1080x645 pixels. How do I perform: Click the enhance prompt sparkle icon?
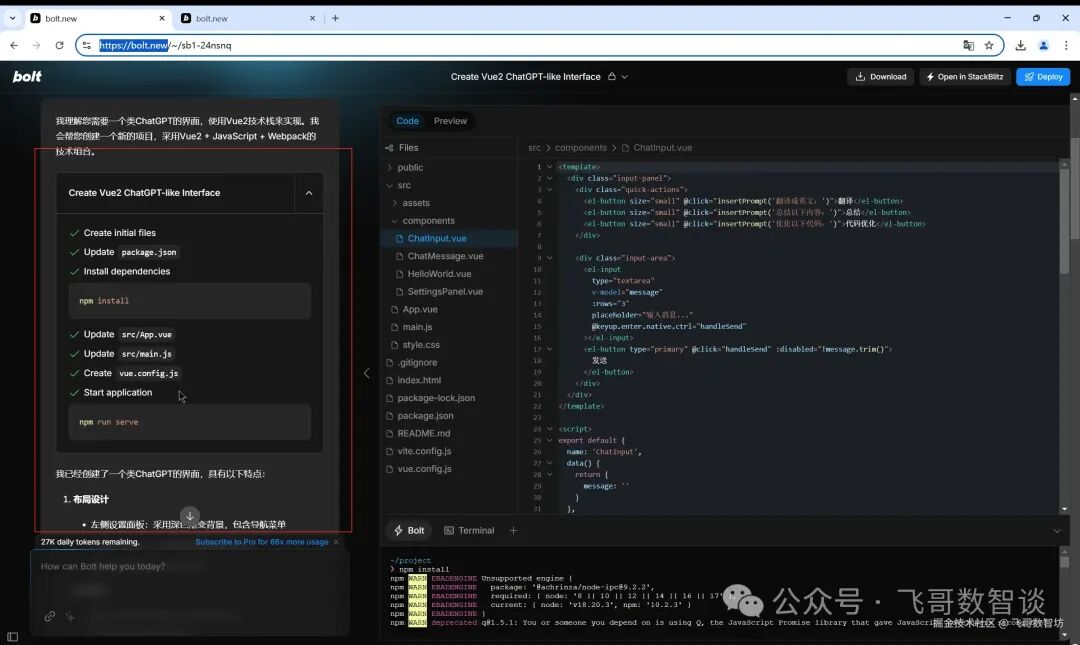pyautogui.click(x=70, y=616)
